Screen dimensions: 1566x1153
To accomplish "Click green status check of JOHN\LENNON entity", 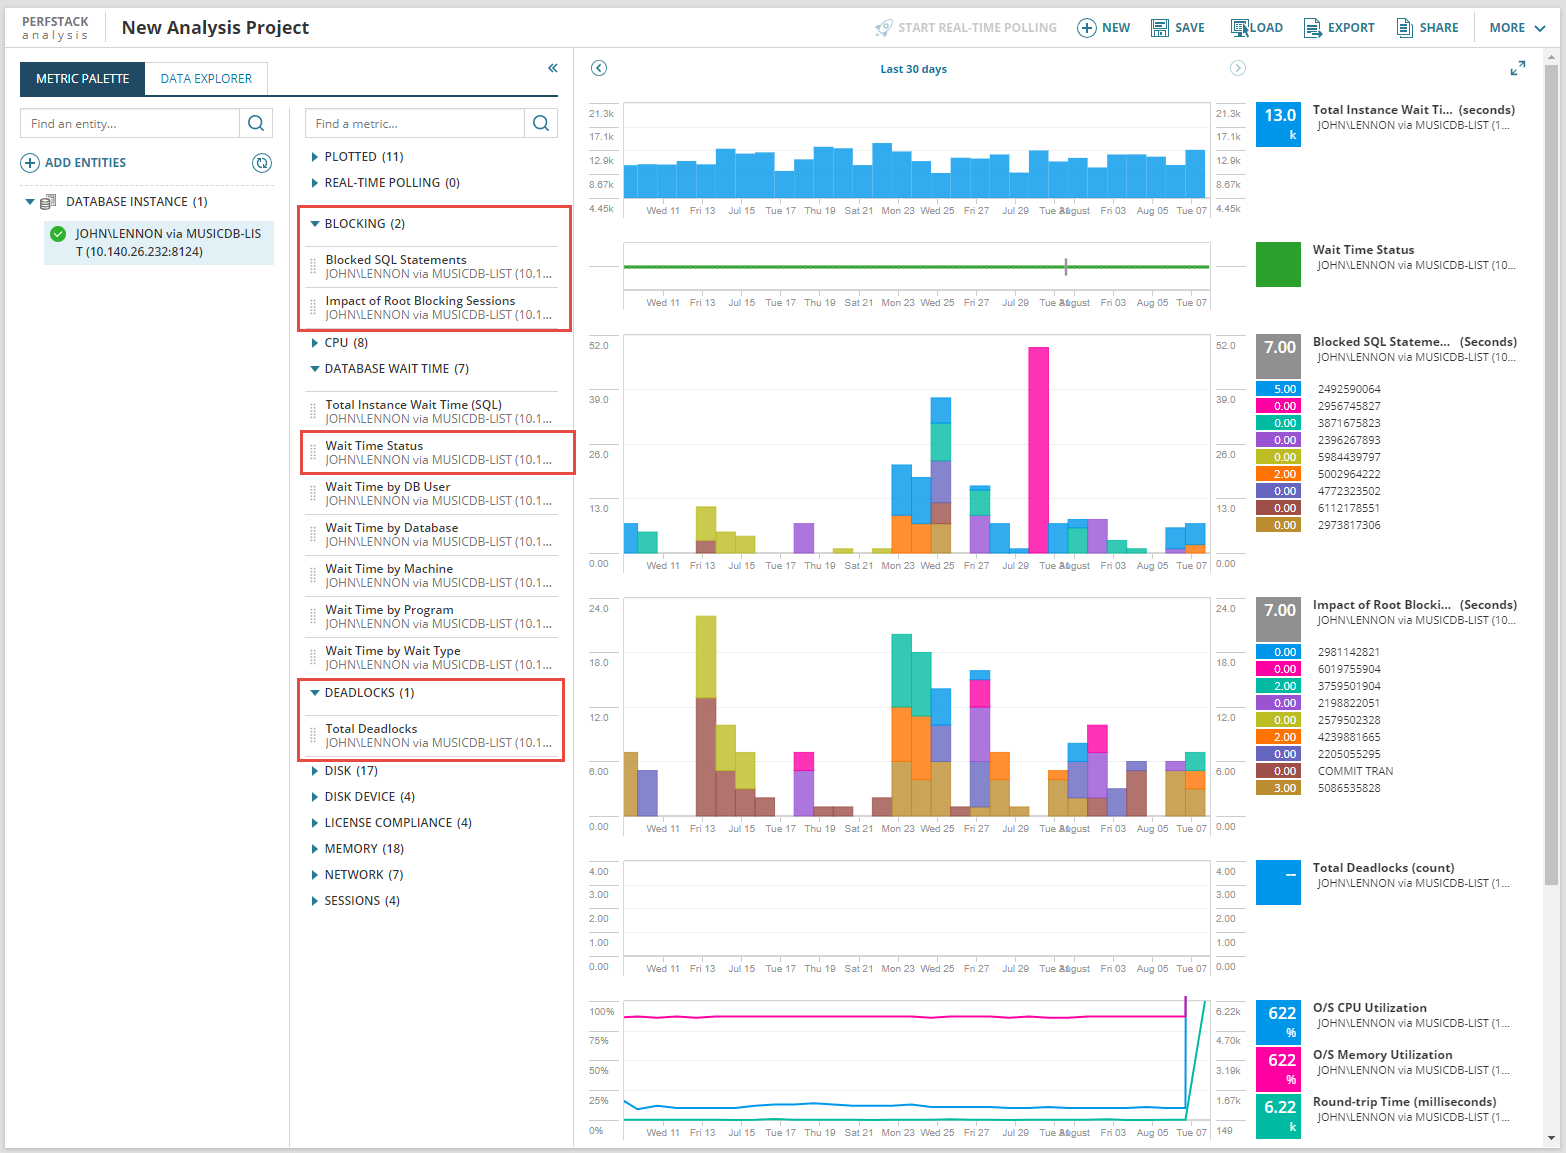I will point(58,234).
